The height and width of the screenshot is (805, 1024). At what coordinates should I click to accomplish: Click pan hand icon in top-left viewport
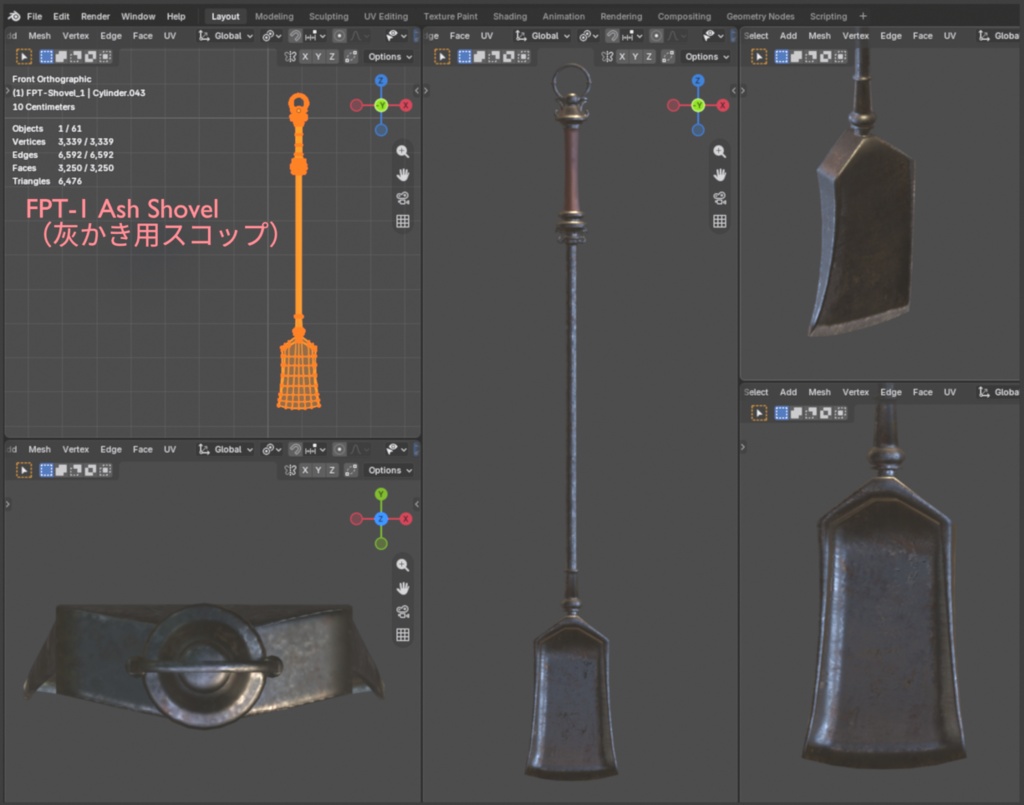[x=403, y=175]
